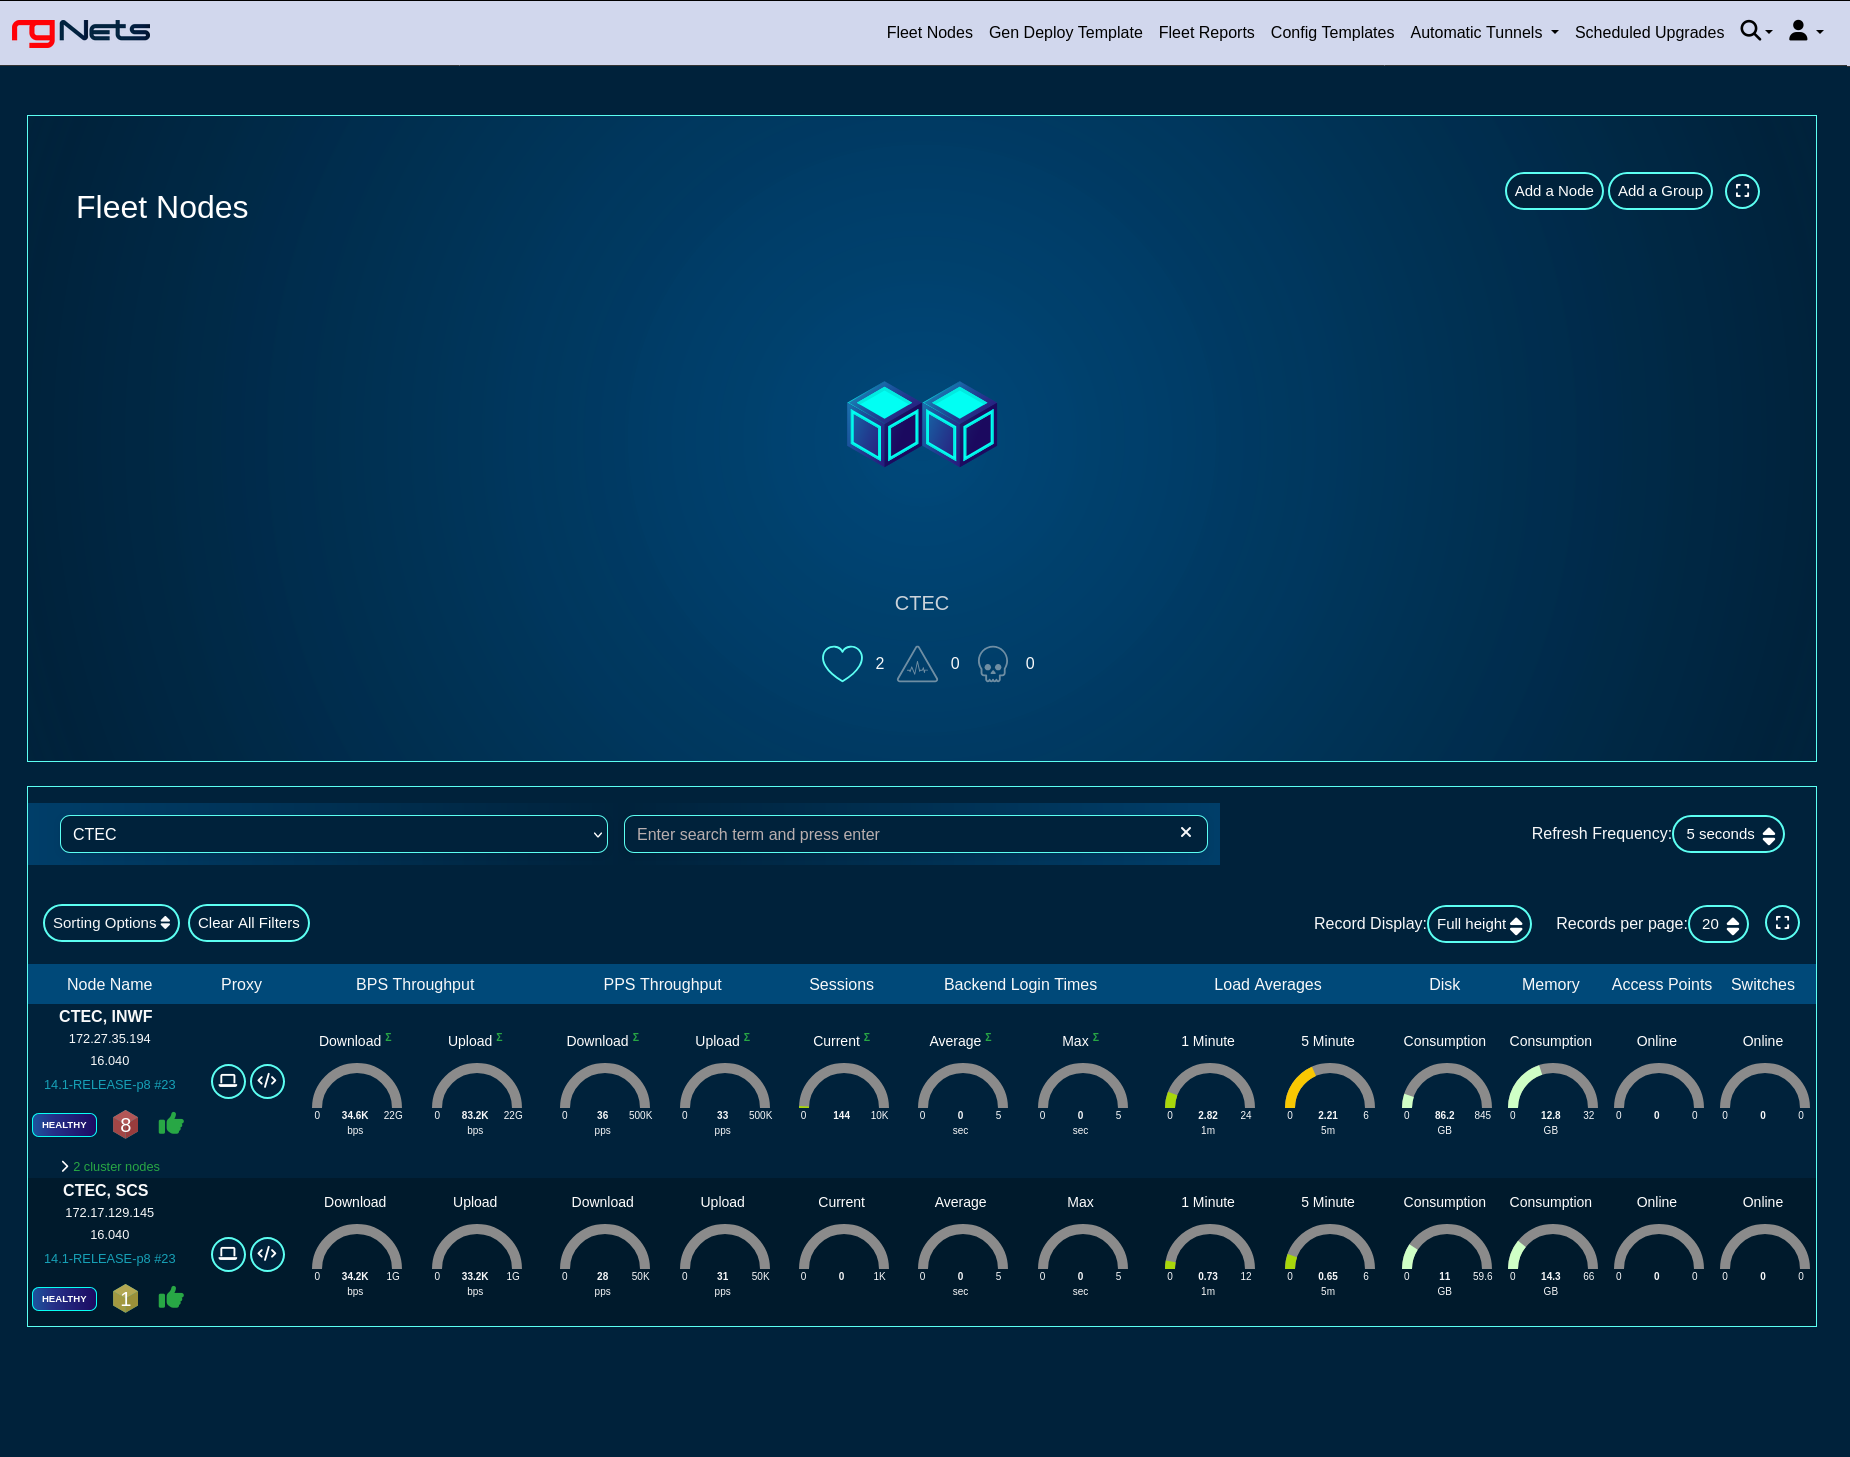
Task: Click the Node Name column header
Action: (109, 984)
